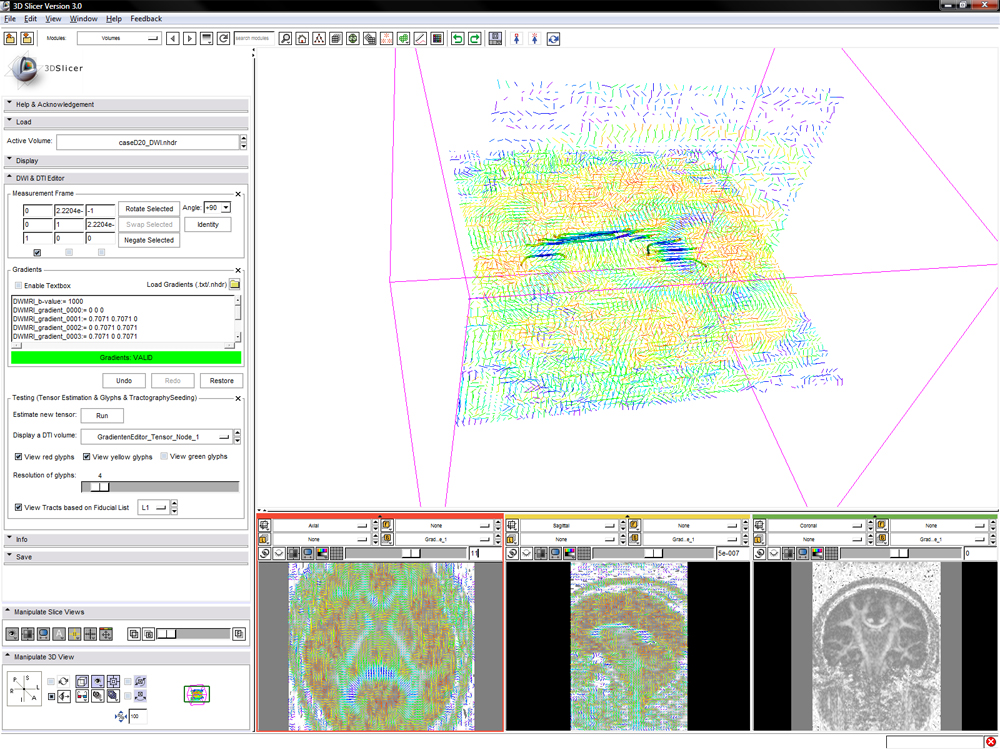
Task: Open the Window menu
Action: (x=84, y=19)
